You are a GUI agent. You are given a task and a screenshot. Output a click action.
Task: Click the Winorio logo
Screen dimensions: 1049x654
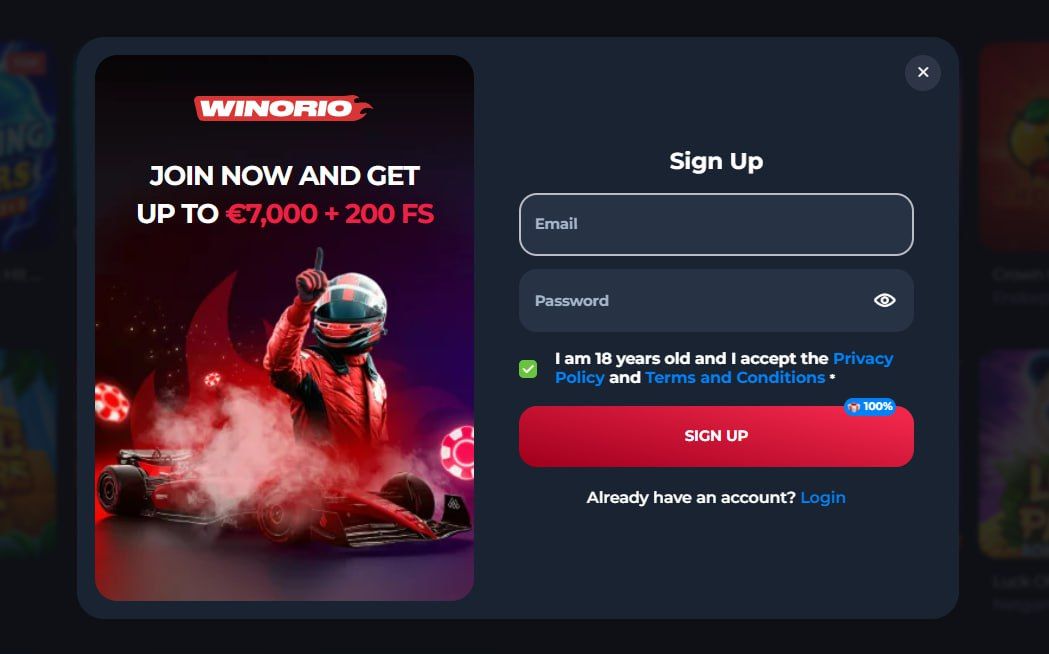(283, 108)
